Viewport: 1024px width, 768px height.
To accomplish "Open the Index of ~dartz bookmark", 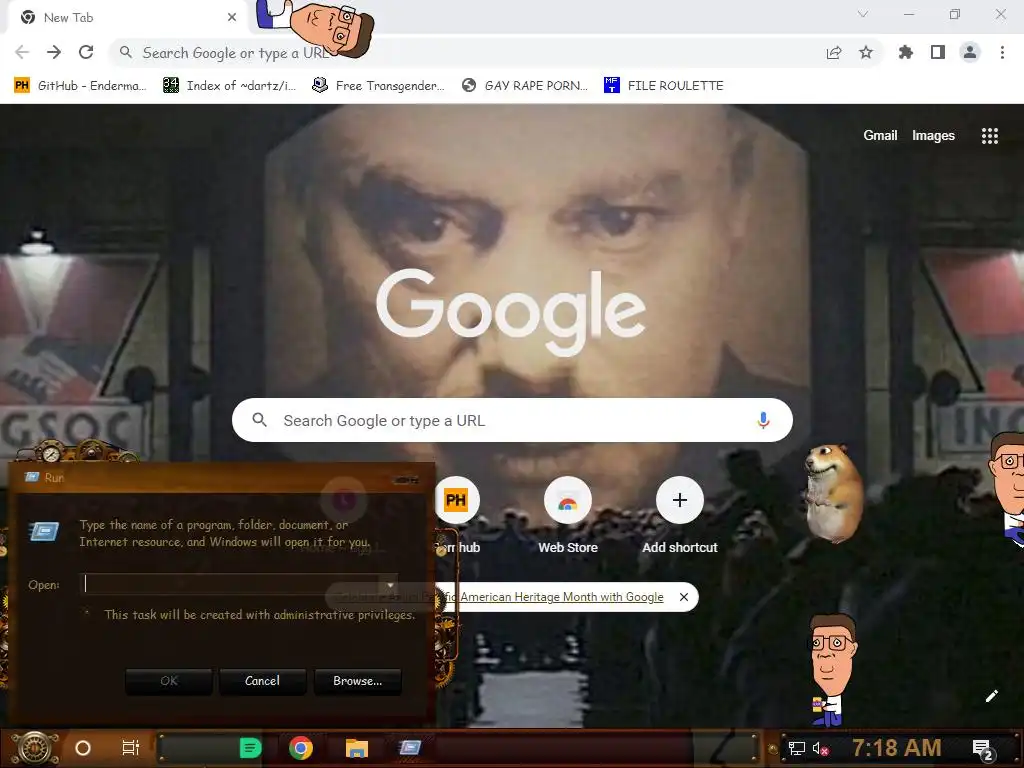I will (x=230, y=86).
